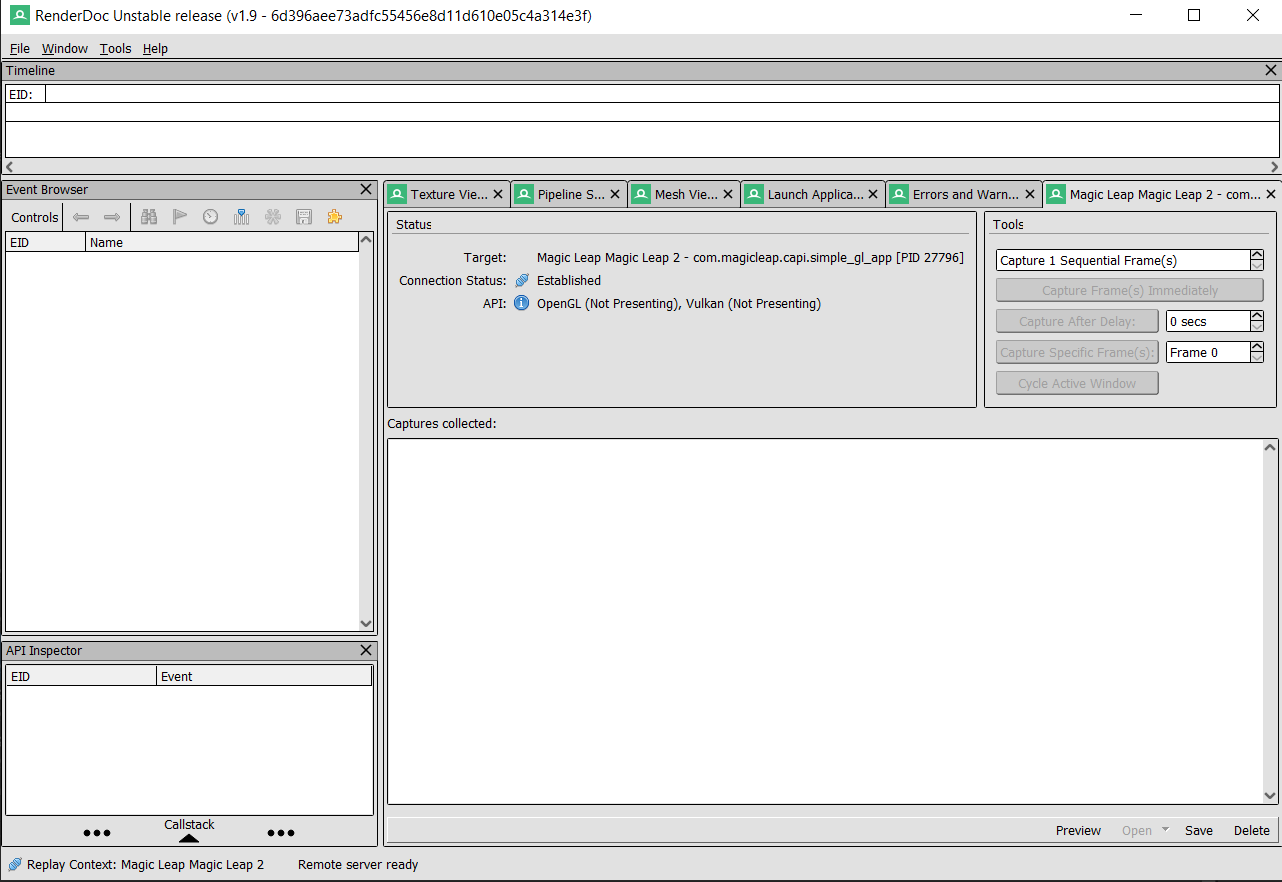The height and width of the screenshot is (882, 1282).
Task: Click the Connection Status plug icon
Action: click(521, 280)
